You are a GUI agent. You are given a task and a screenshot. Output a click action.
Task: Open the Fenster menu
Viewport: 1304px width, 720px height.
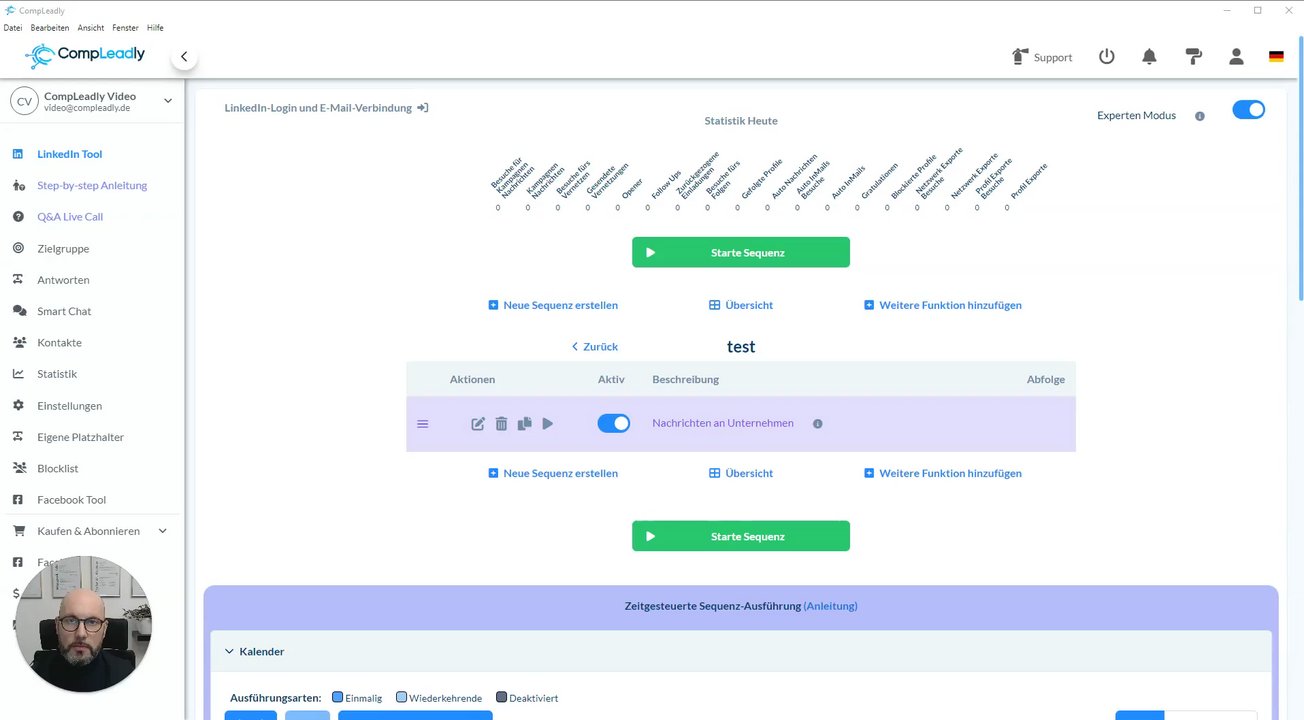point(125,28)
